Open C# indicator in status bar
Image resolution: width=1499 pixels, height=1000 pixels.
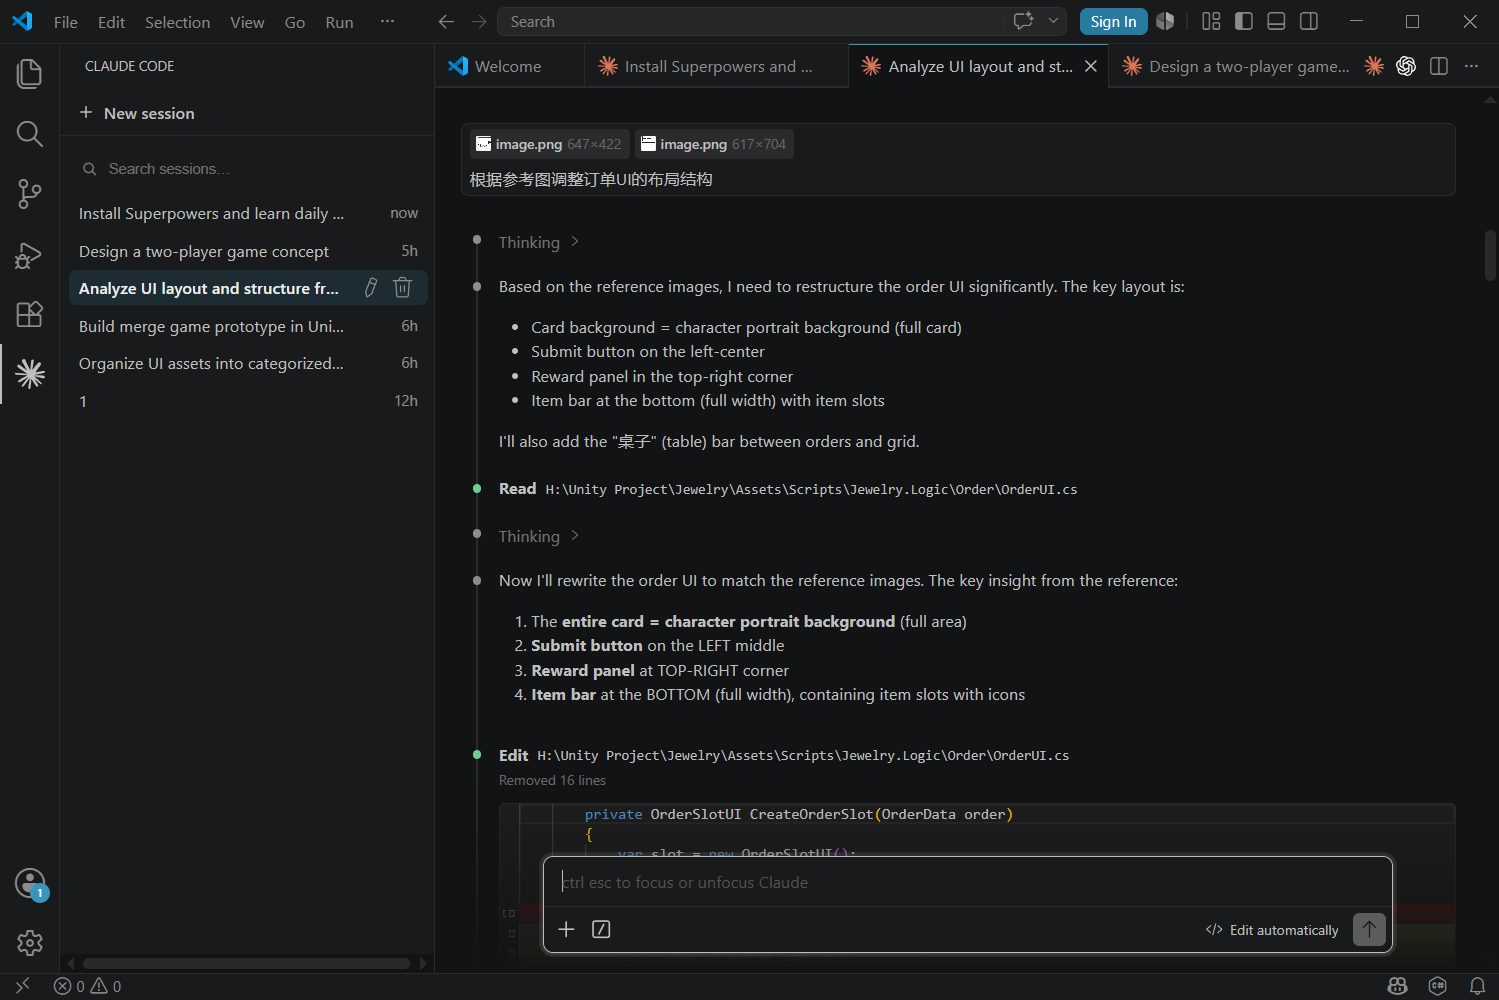pos(1438,986)
